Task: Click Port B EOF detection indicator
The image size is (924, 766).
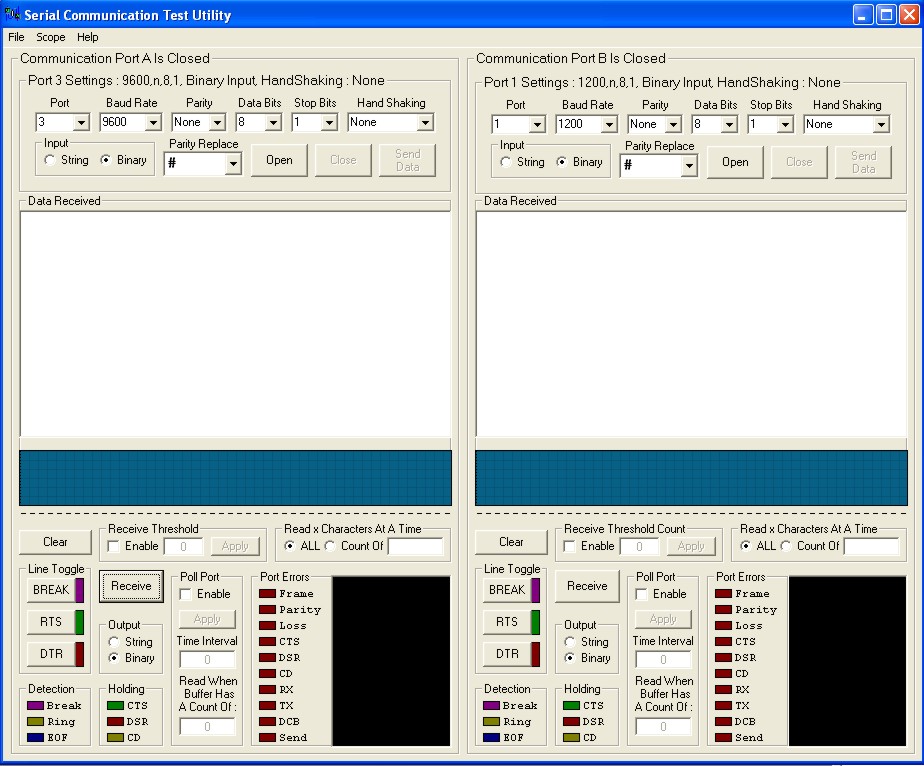Action: tap(491, 737)
